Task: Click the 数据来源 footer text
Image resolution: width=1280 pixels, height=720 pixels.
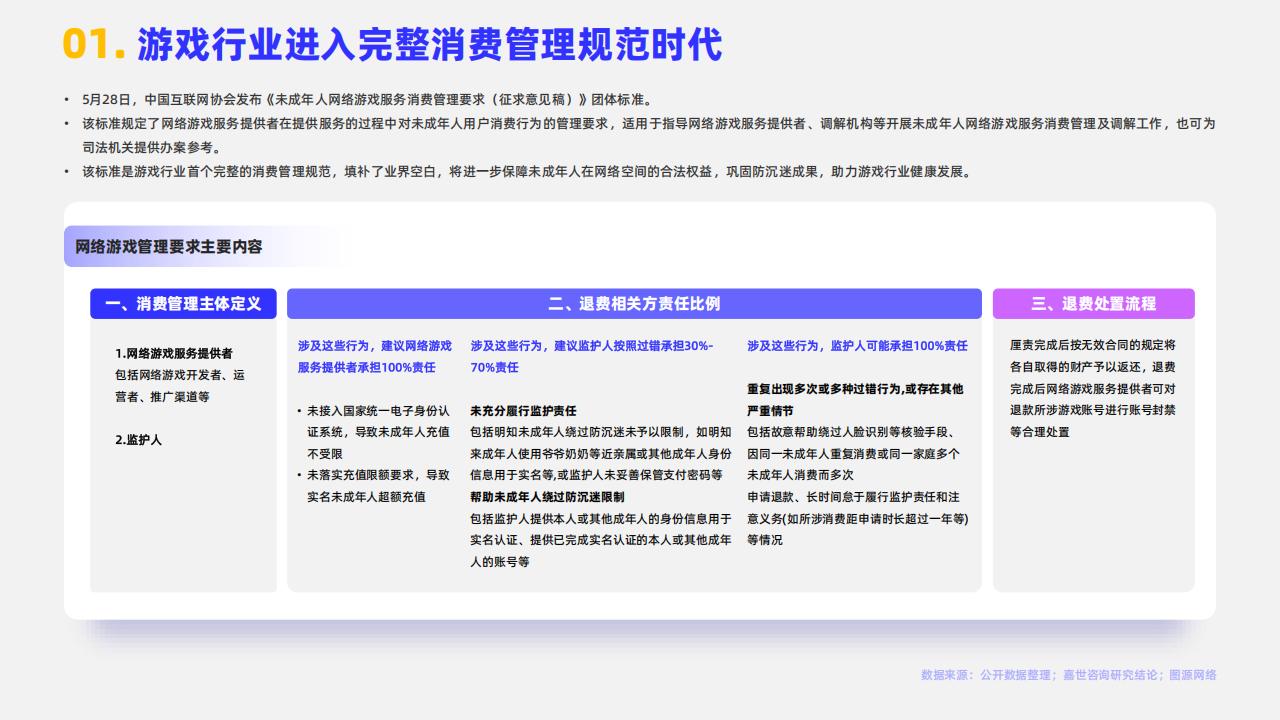Action: (1070, 675)
